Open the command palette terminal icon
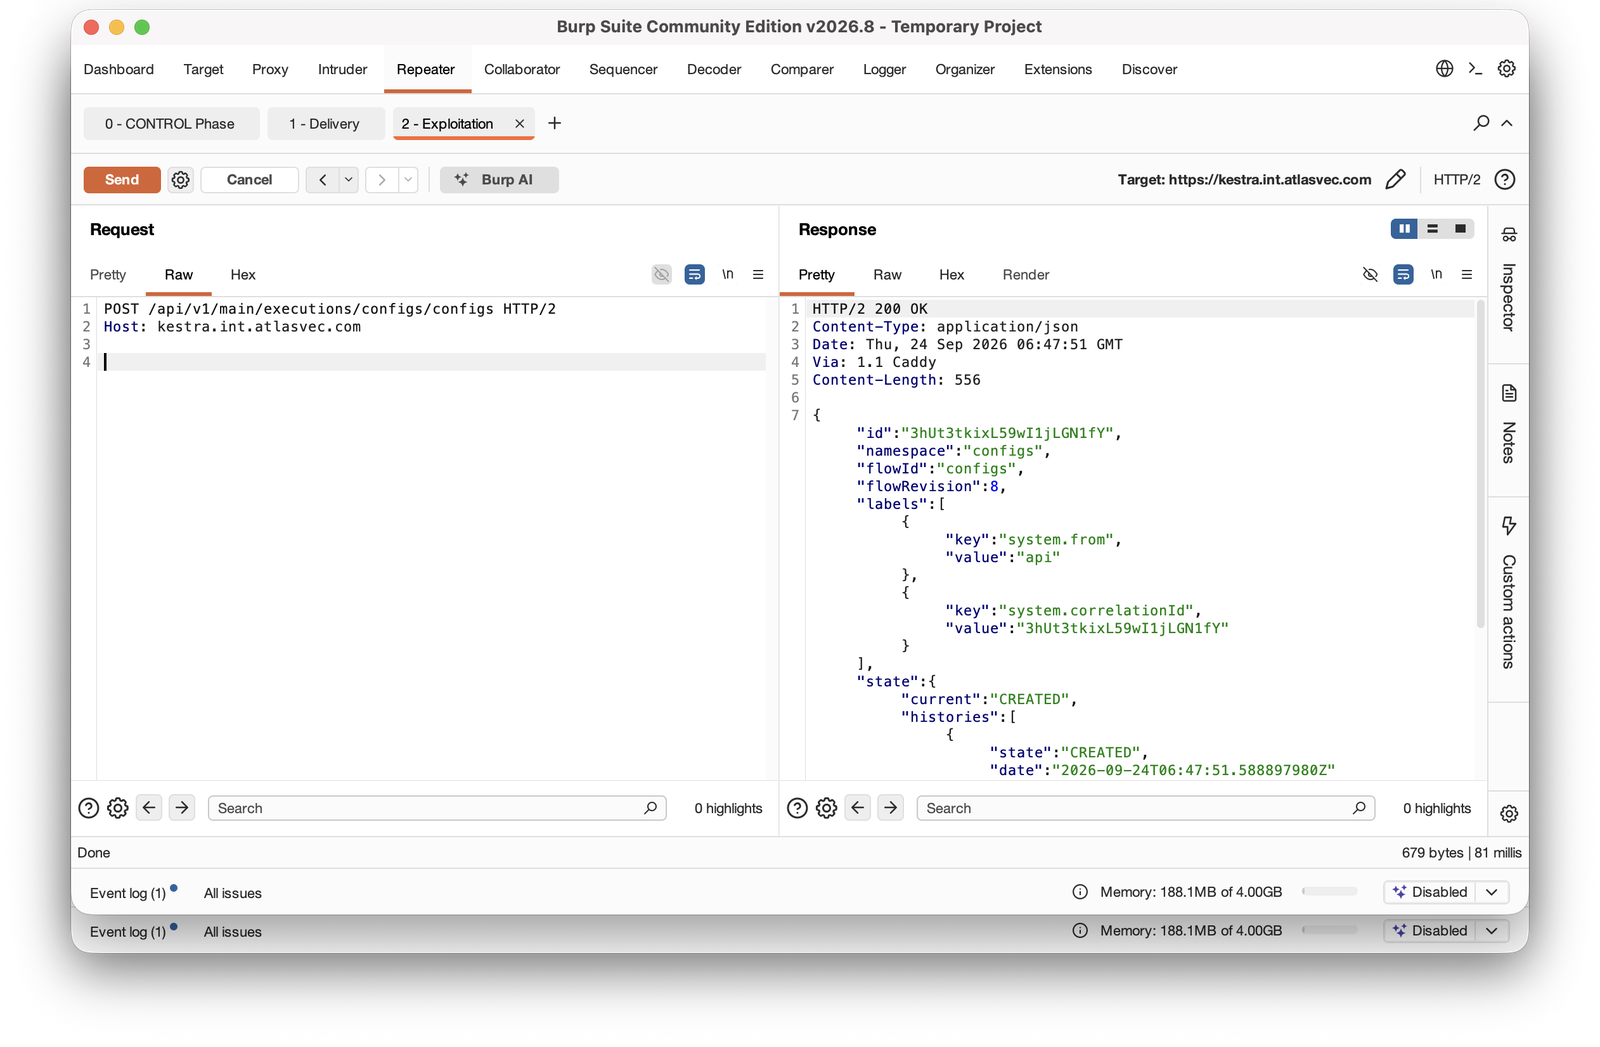 coord(1475,69)
